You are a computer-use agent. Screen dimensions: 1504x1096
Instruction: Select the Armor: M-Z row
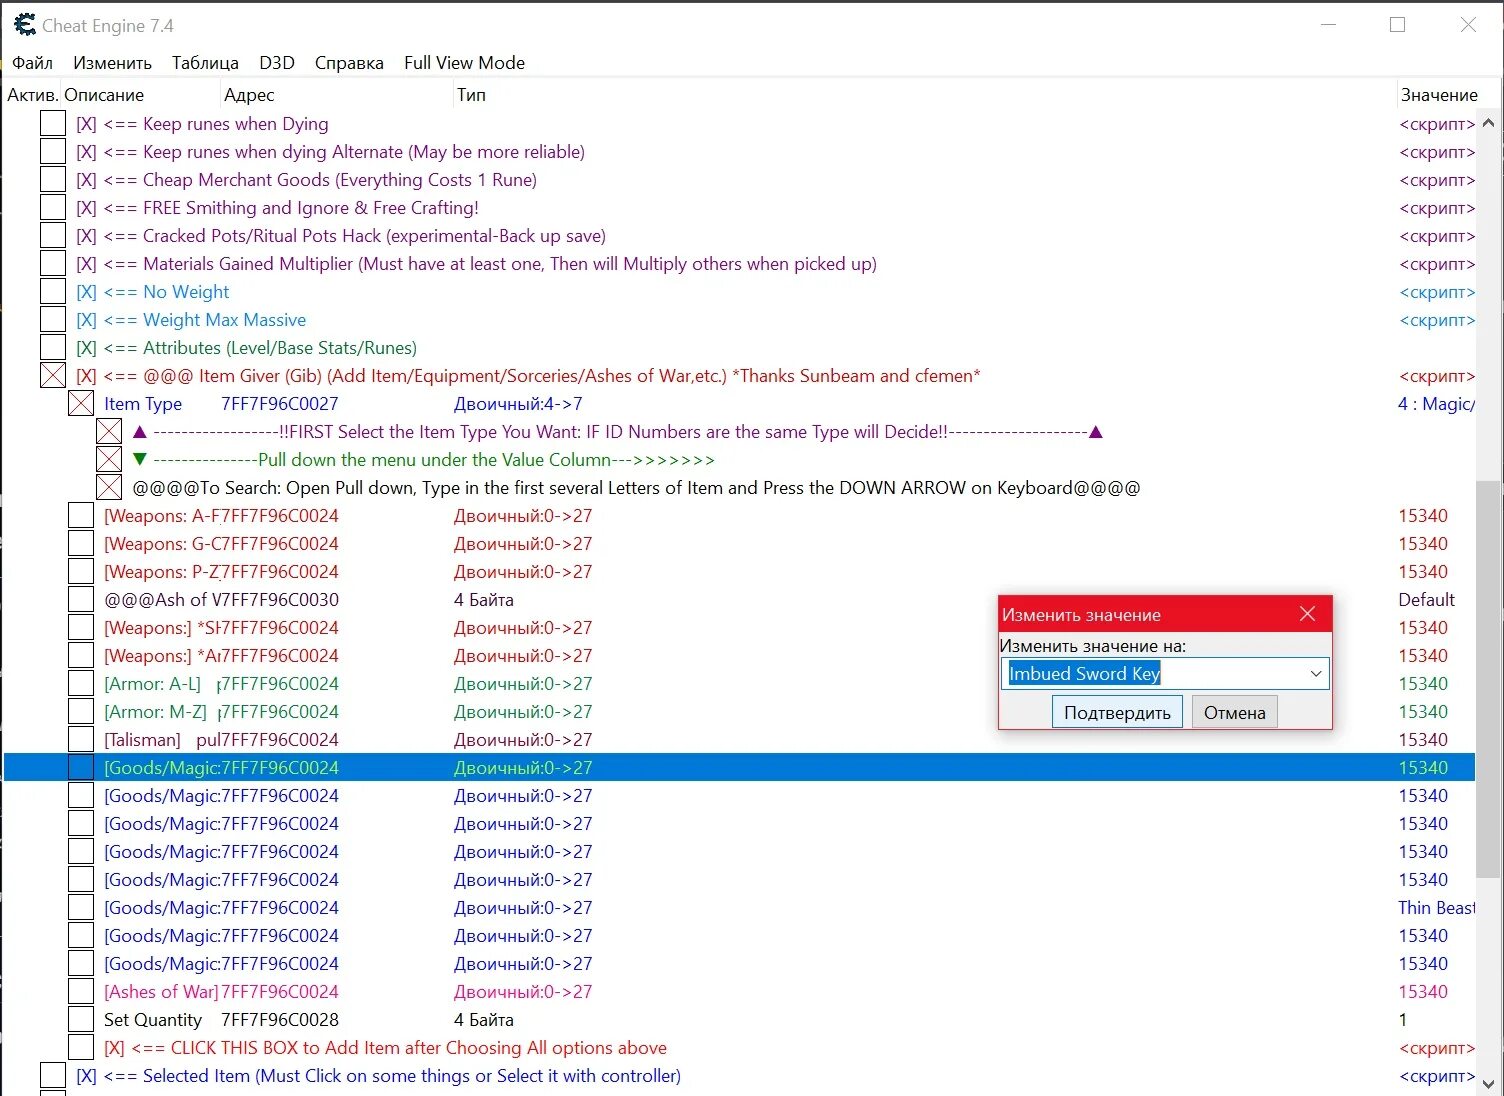[x=740, y=712]
